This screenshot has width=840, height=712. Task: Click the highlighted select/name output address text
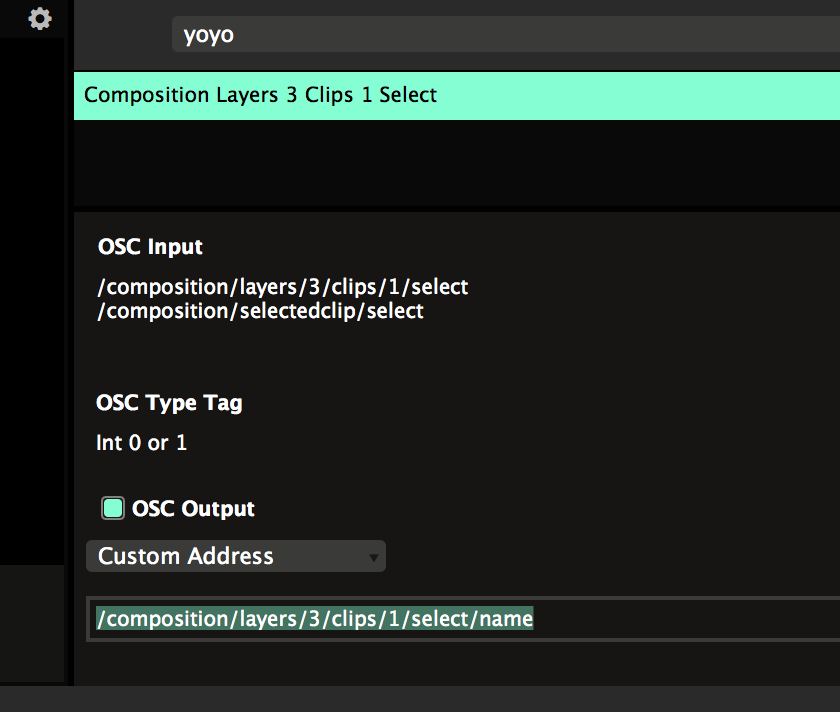[315, 619]
